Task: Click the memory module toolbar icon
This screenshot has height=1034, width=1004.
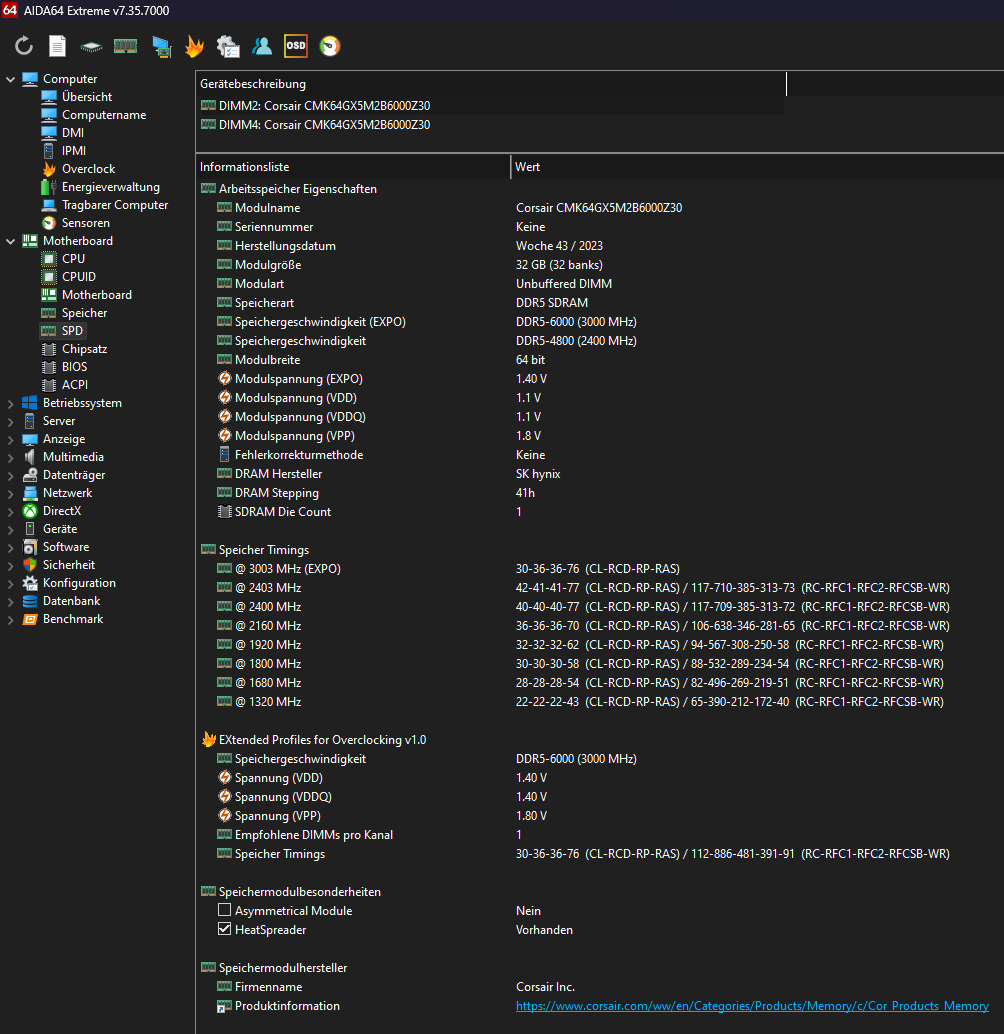Action: tap(125, 46)
